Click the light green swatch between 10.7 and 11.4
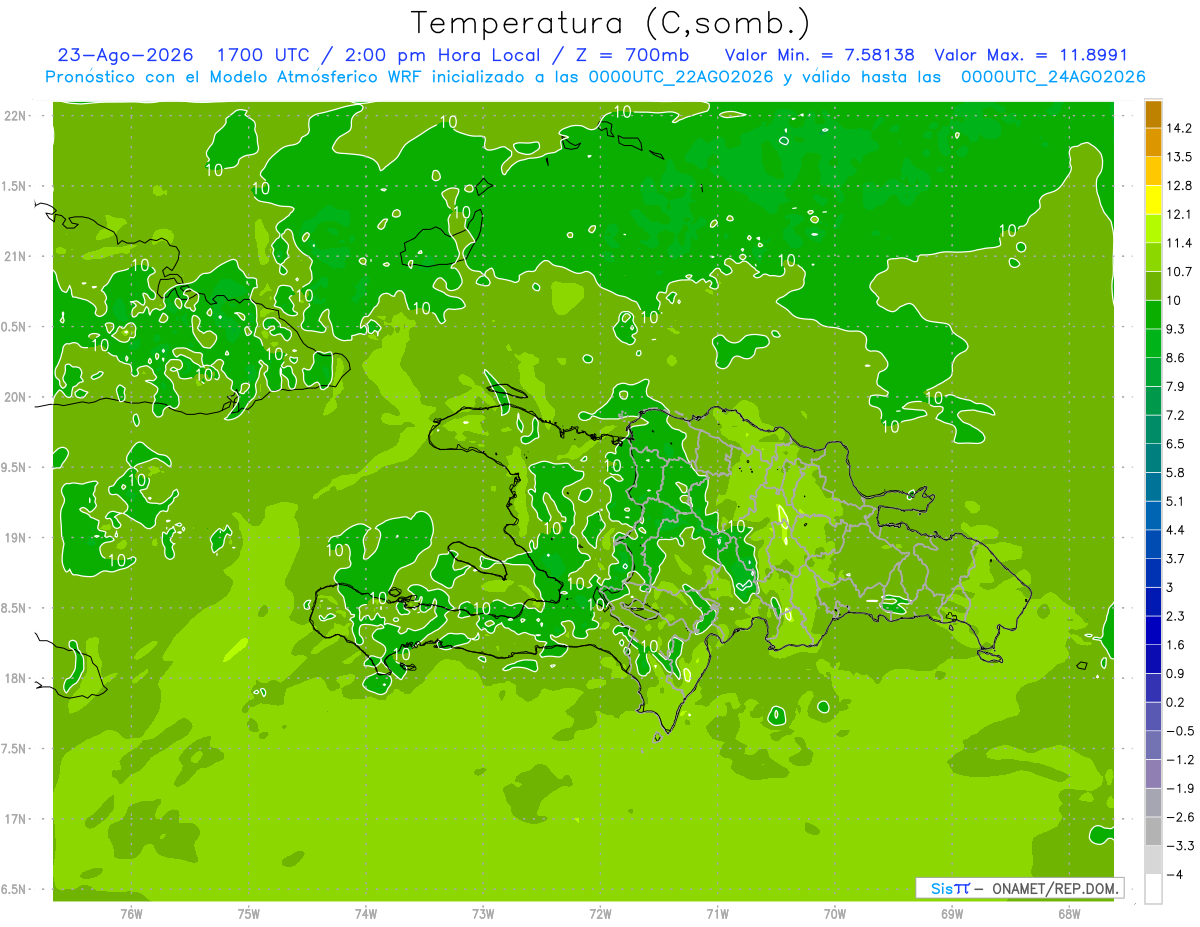1200x927 pixels. tap(1153, 257)
